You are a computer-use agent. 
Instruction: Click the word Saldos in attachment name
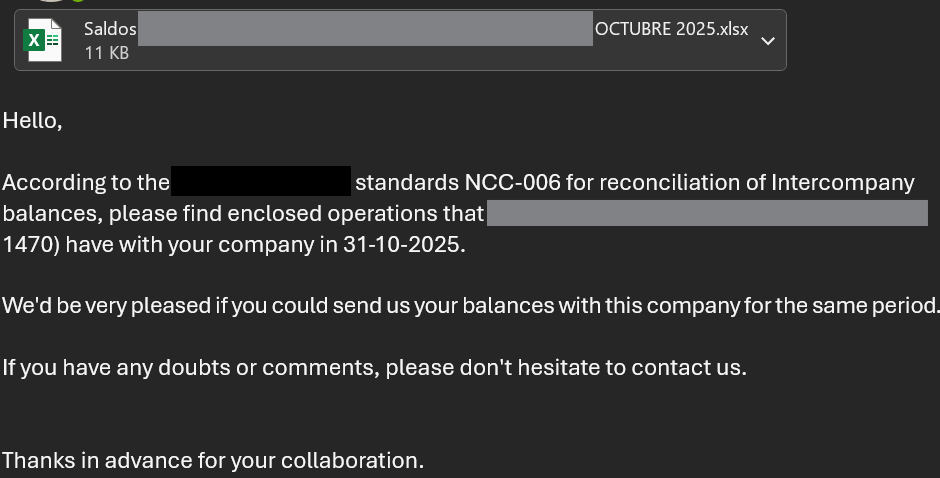coord(110,29)
